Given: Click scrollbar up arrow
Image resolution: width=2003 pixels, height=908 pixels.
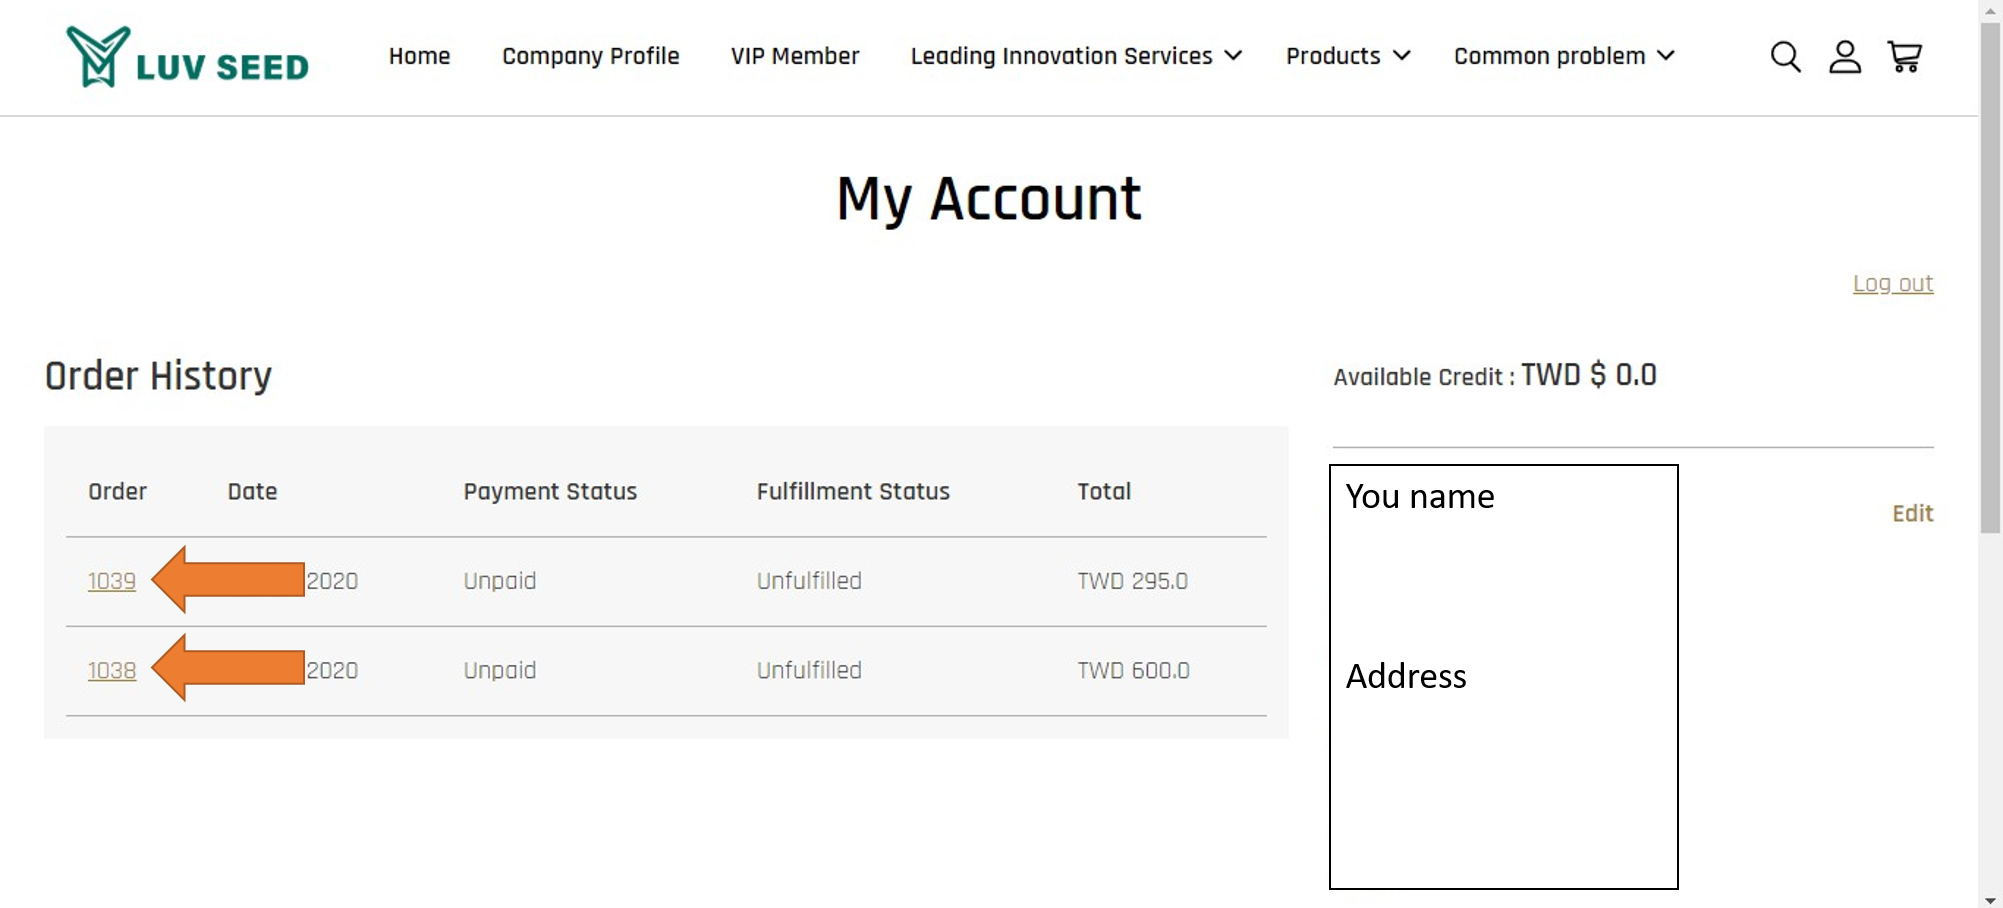Looking at the screenshot, I should coord(1990,10).
